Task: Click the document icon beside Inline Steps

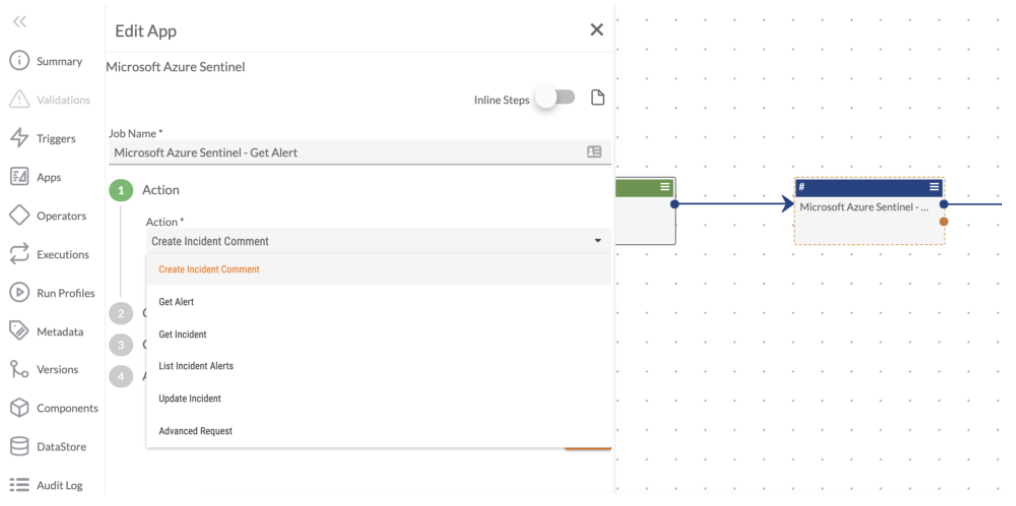Action: [597, 98]
